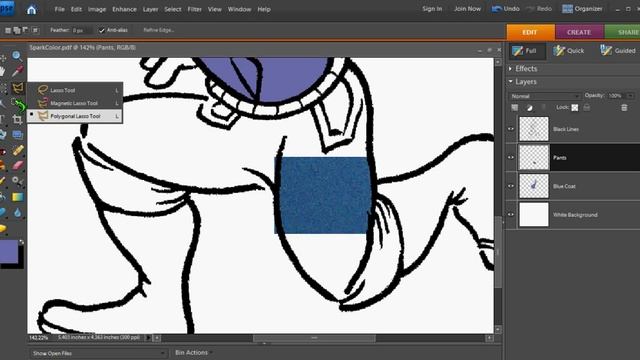Select the Healing Brush bandage tool
The width and height of the screenshot is (640, 360).
point(18,150)
